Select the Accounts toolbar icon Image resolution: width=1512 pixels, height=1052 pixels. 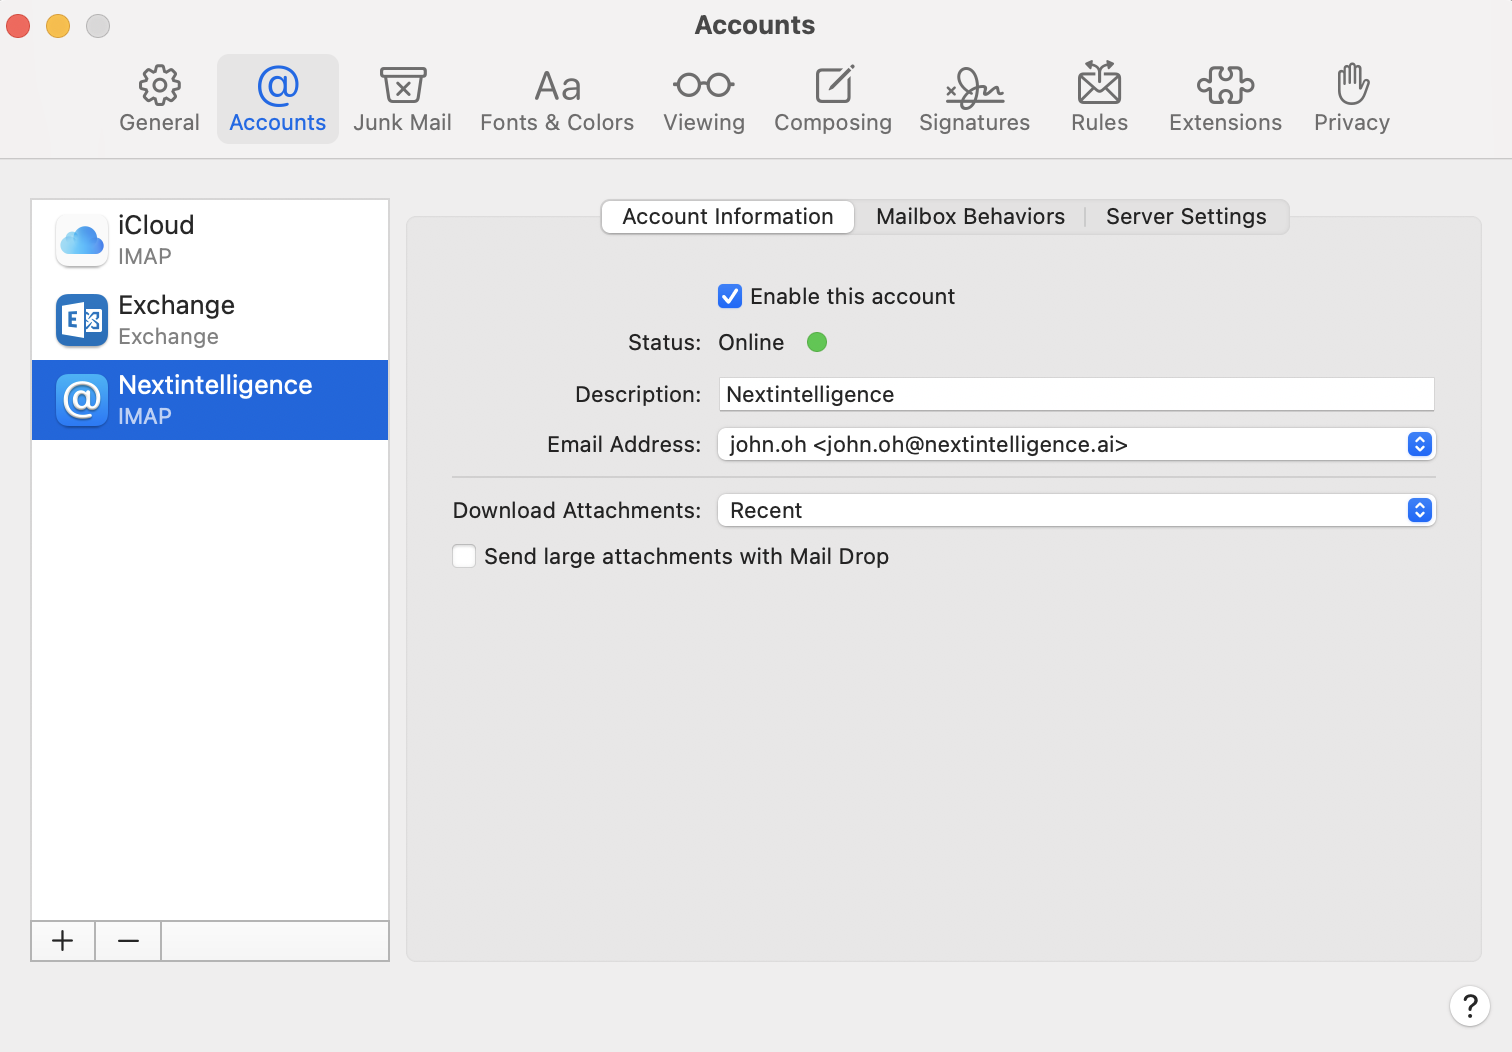[x=278, y=99]
